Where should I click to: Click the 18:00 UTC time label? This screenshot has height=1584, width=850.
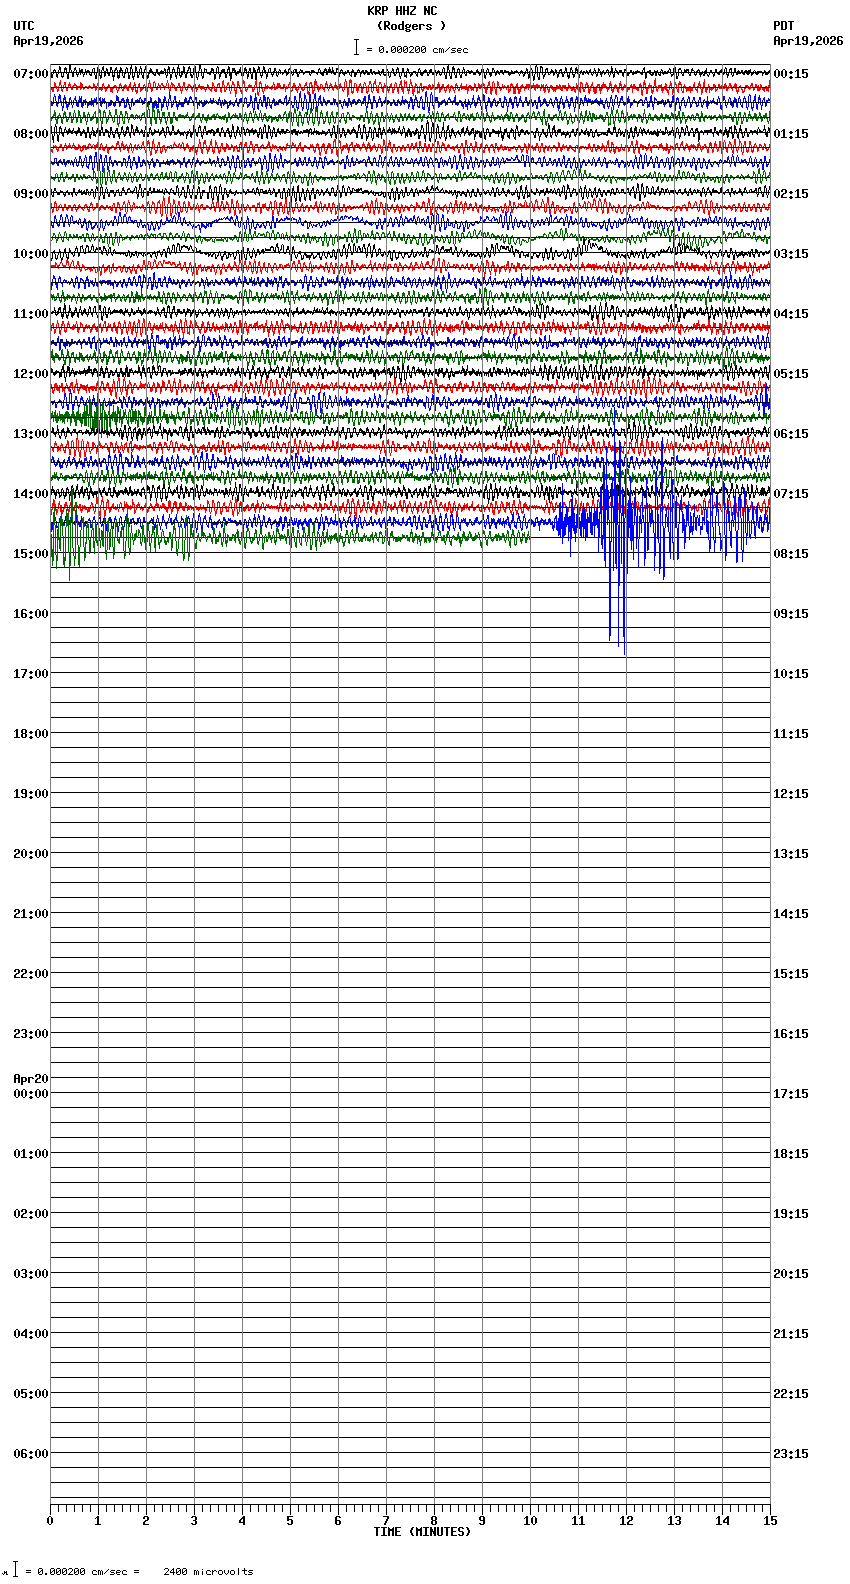31,734
